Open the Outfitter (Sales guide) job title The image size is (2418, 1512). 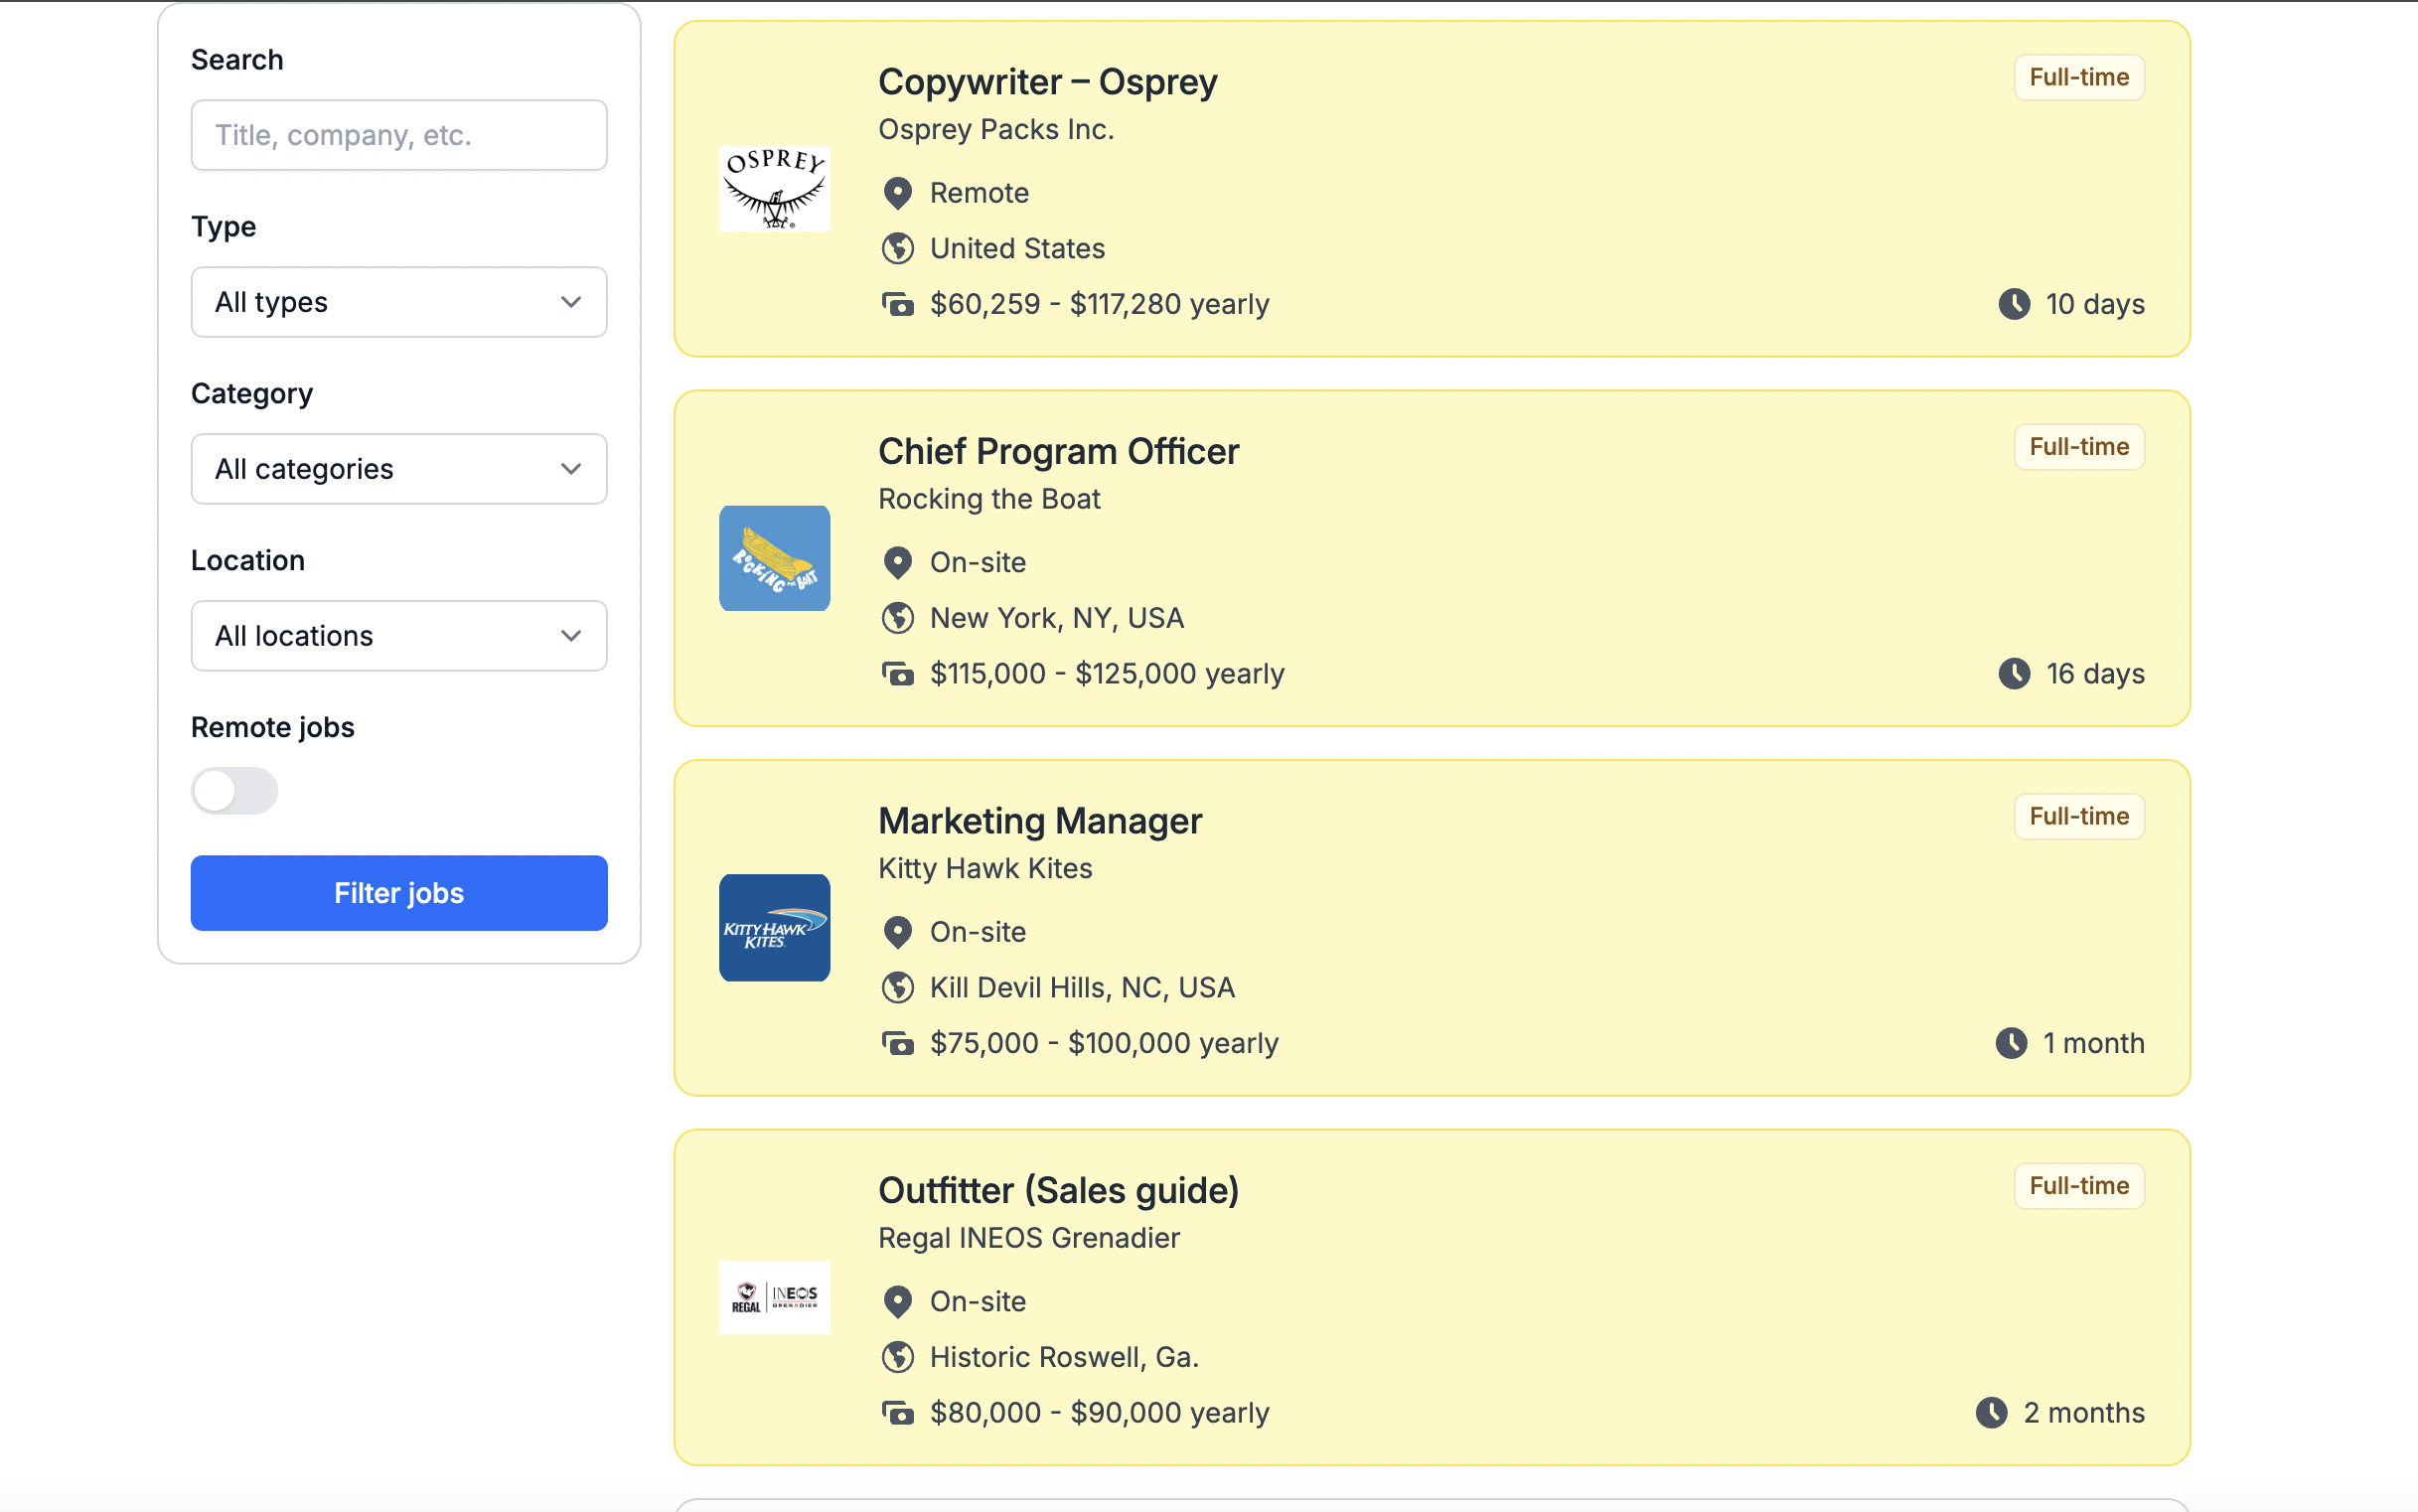[1058, 1190]
